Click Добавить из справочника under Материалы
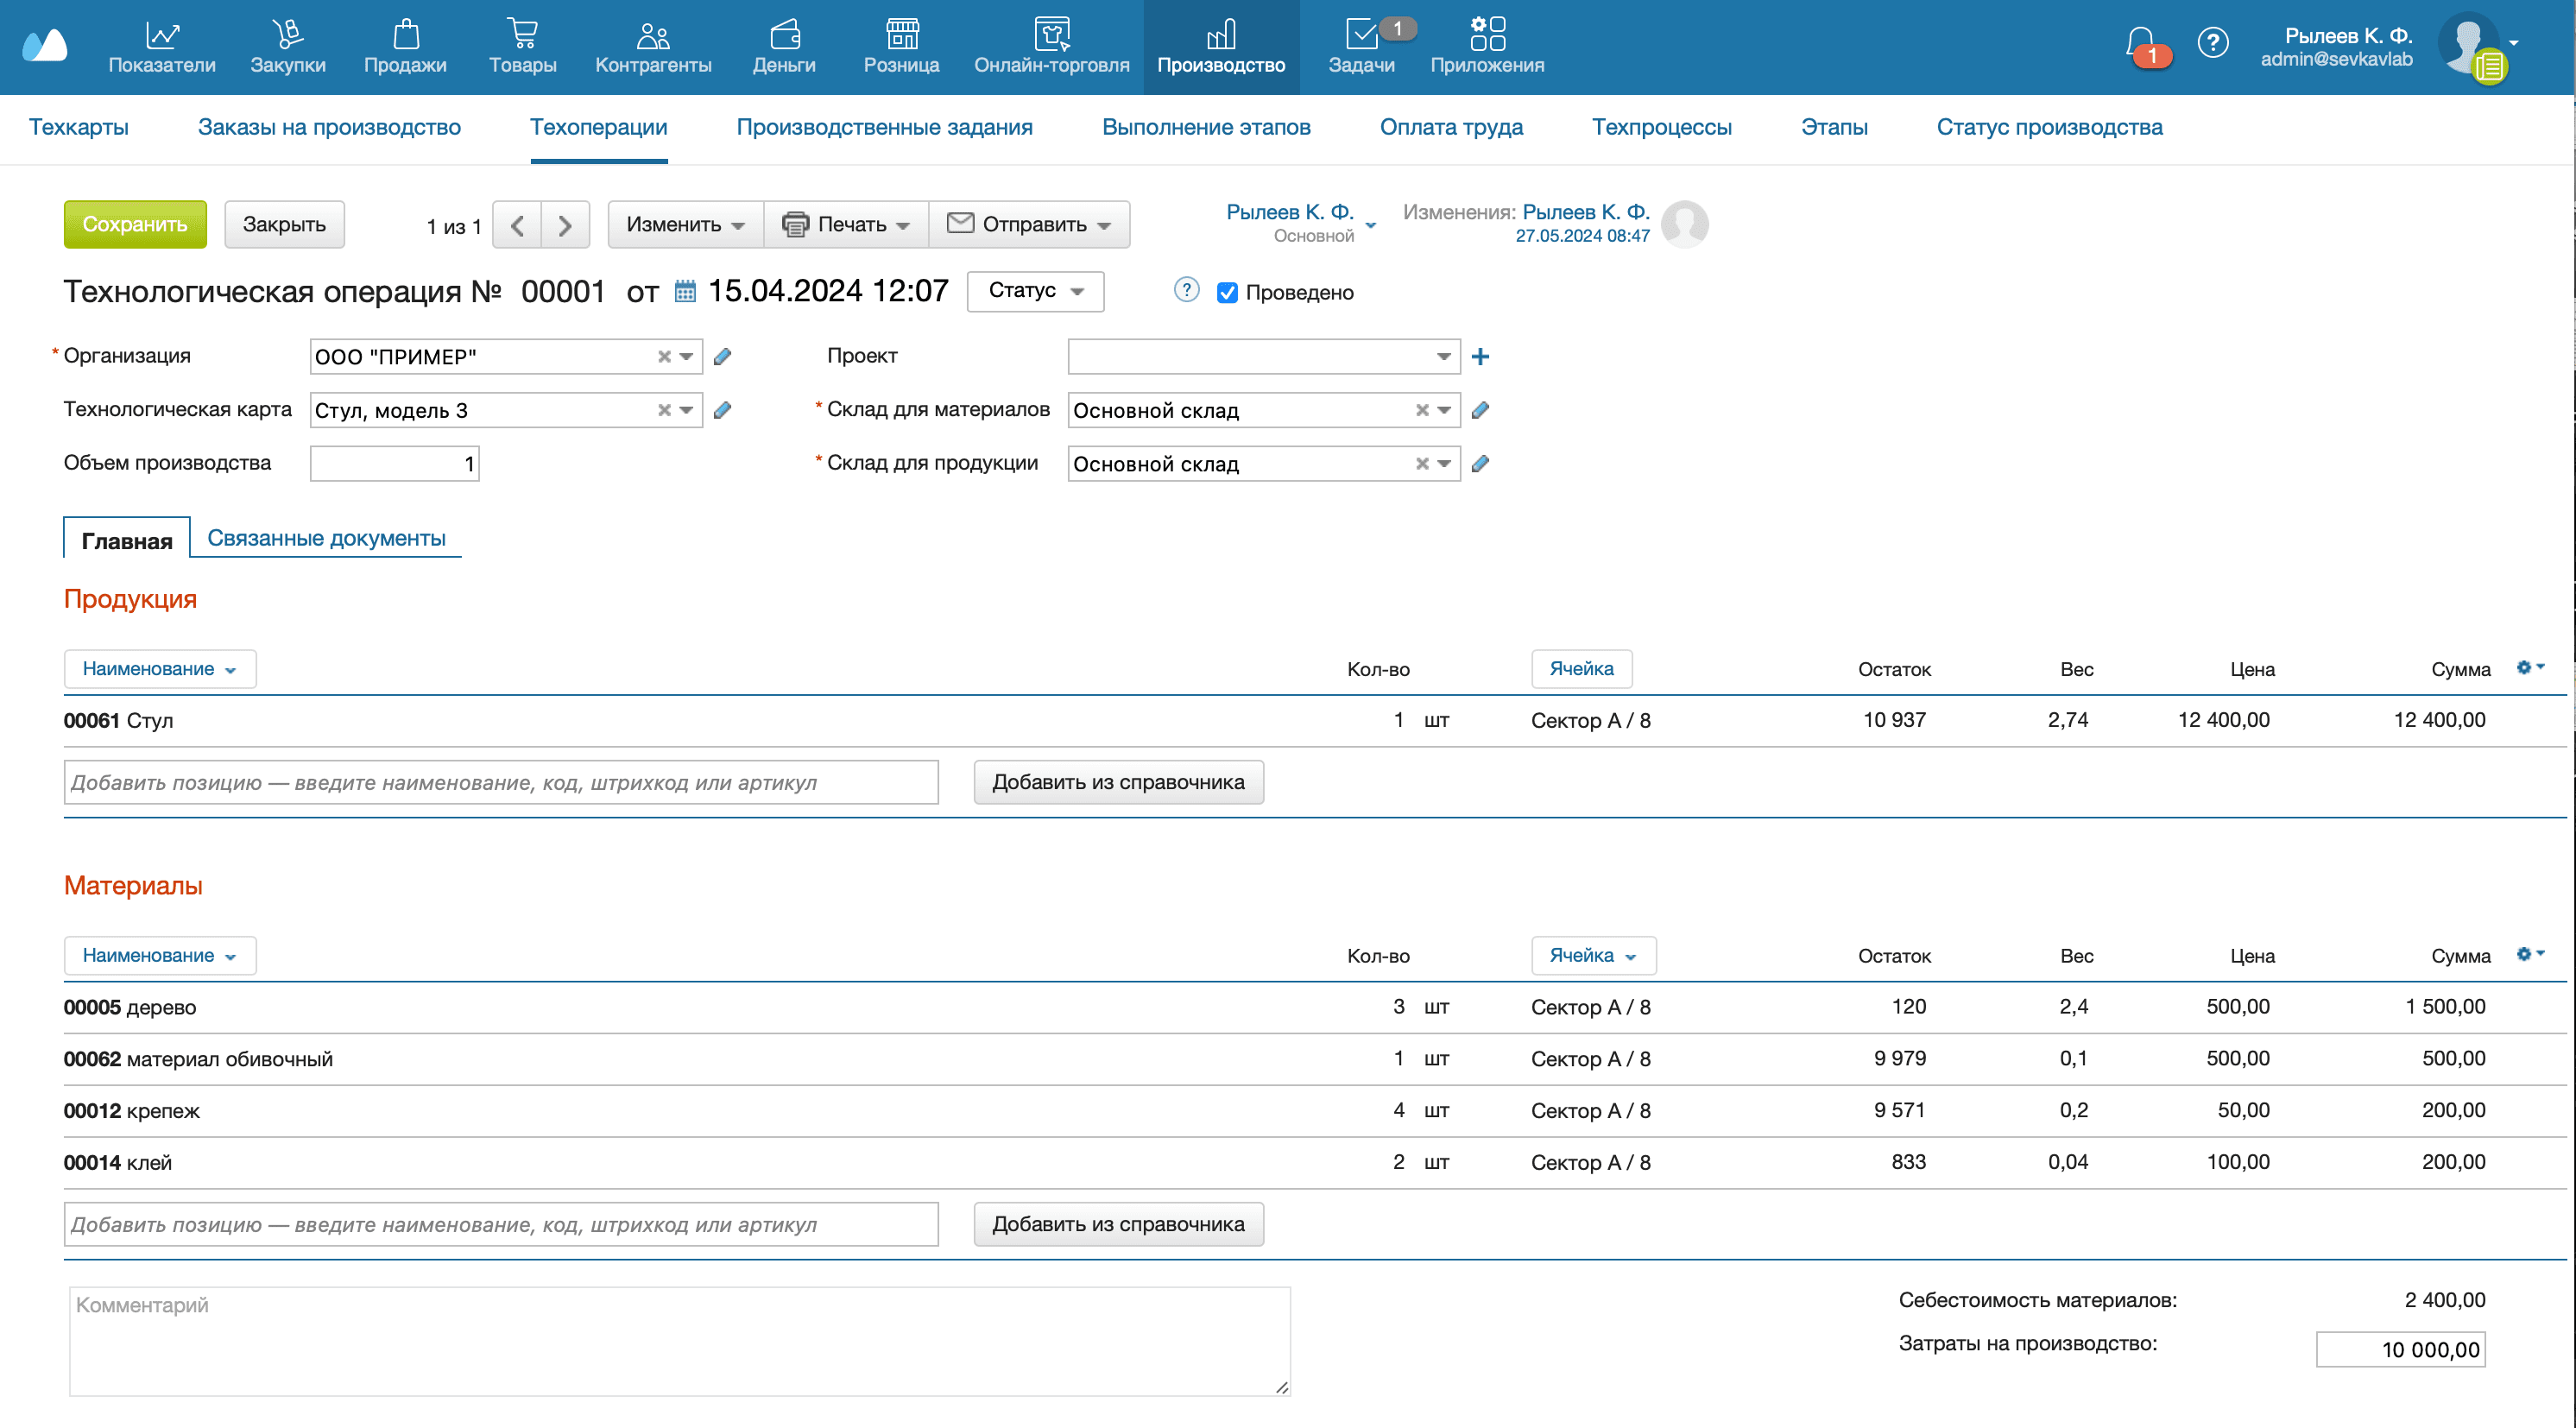Screen dimensions: 2576x1428 coord(1118,1224)
